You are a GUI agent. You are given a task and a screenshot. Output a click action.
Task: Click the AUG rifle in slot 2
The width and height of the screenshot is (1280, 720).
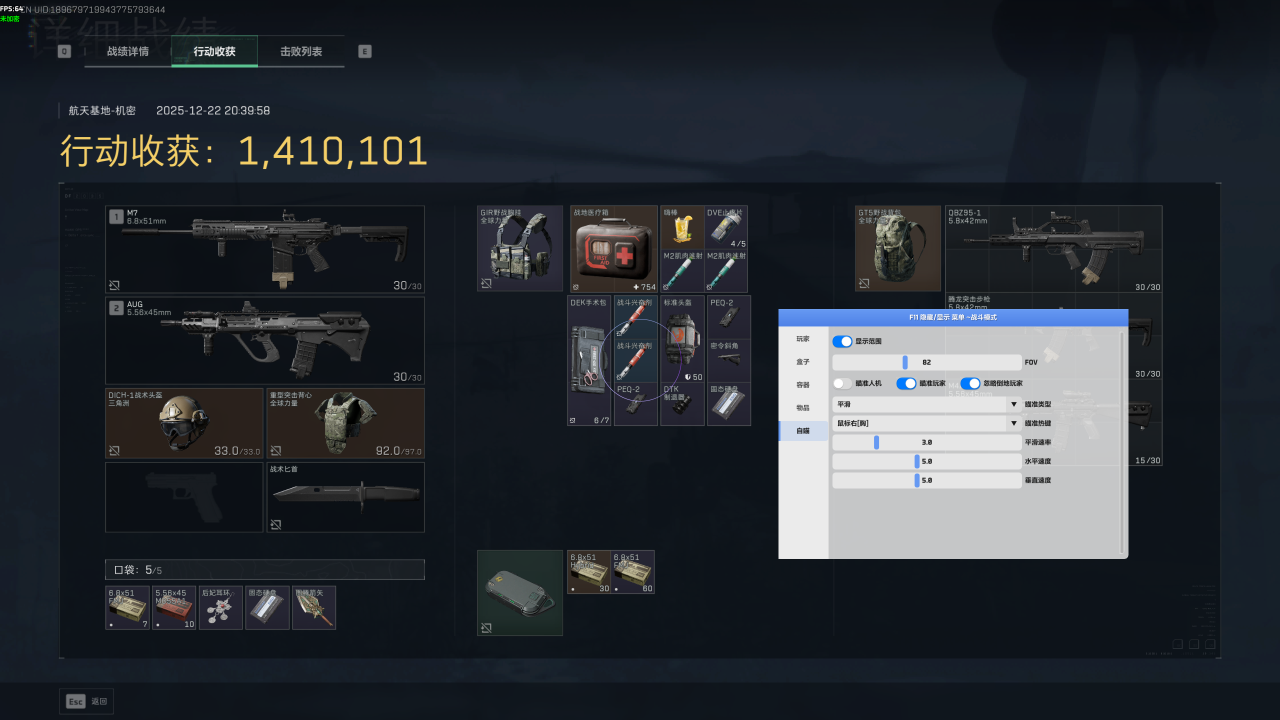point(265,340)
